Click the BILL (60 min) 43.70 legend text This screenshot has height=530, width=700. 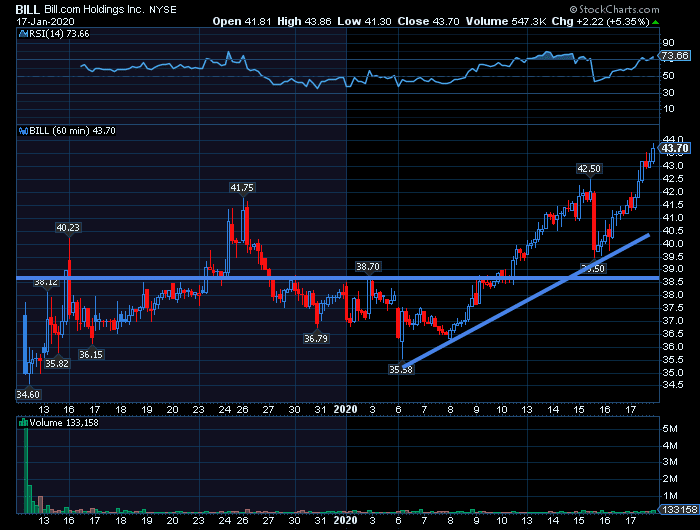pyautogui.click(x=72, y=131)
